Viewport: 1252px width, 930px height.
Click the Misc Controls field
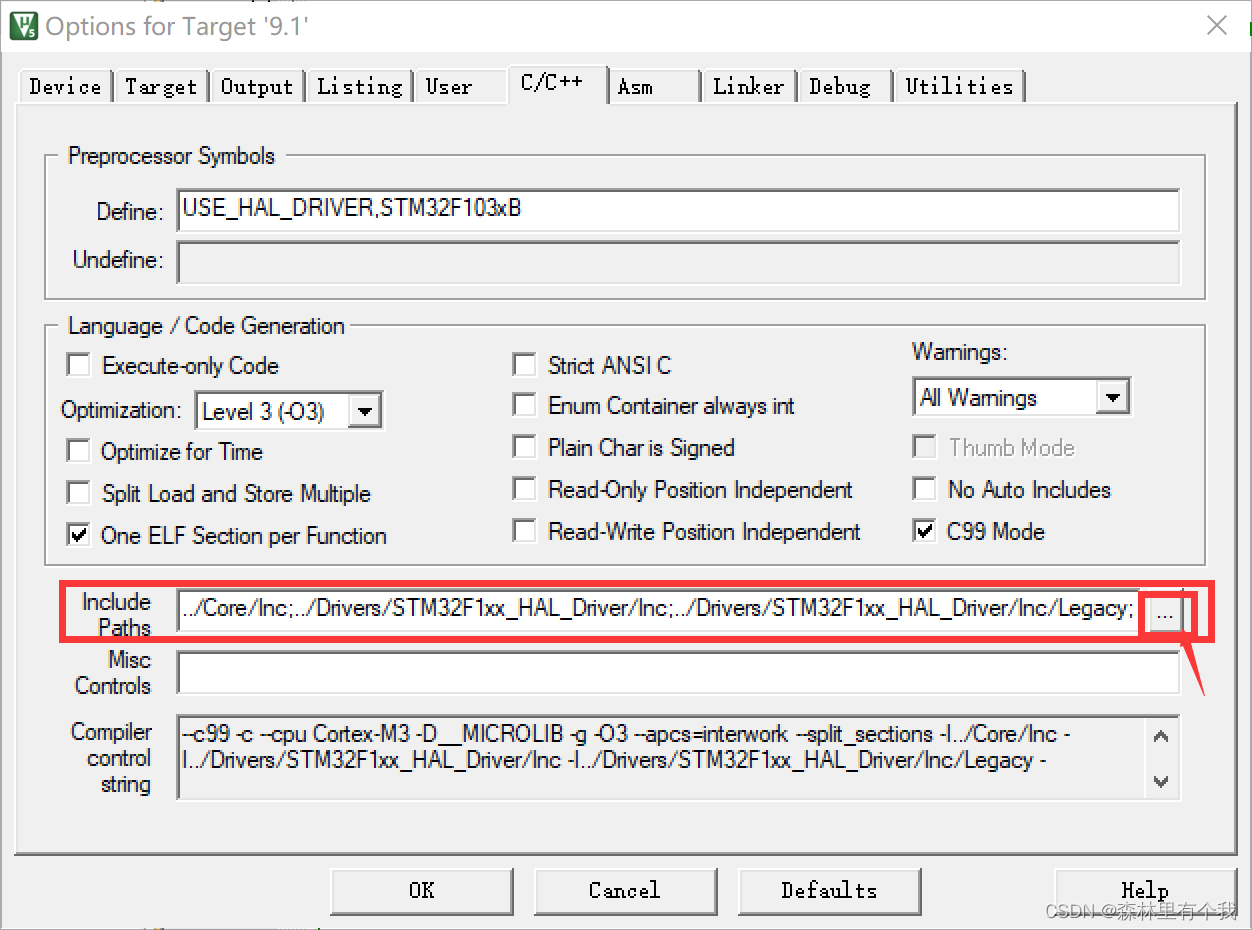pos(678,672)
